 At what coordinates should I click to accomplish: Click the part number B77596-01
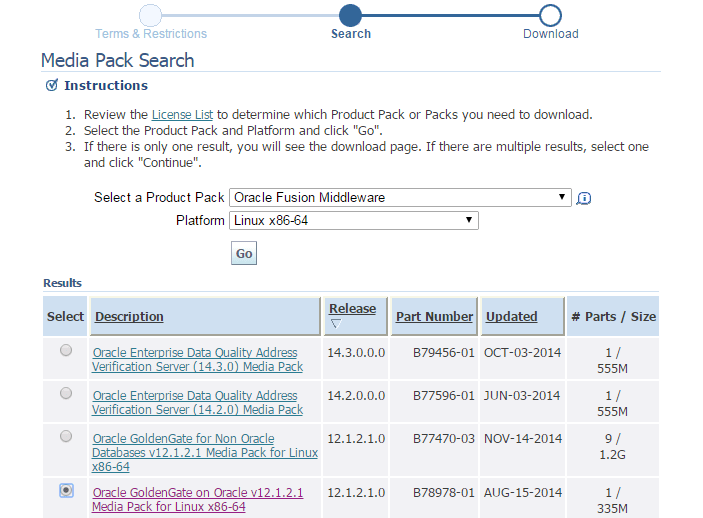pyautogui.click(x=443, y=396)
